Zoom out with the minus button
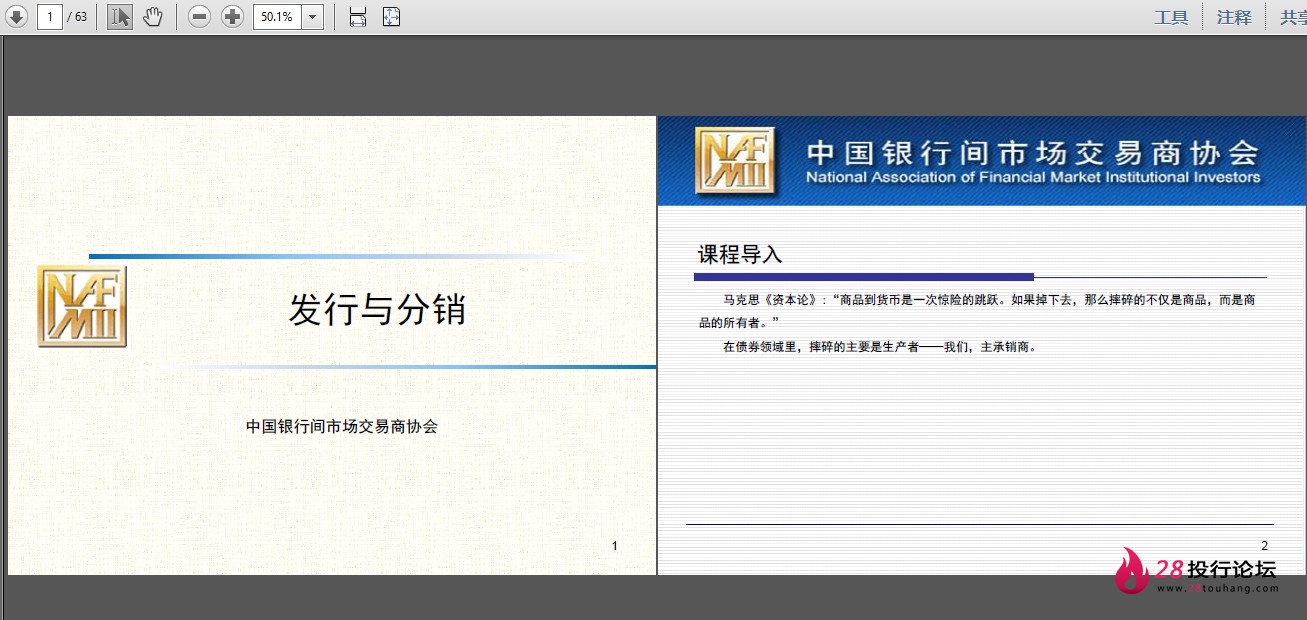 [200, 16]
